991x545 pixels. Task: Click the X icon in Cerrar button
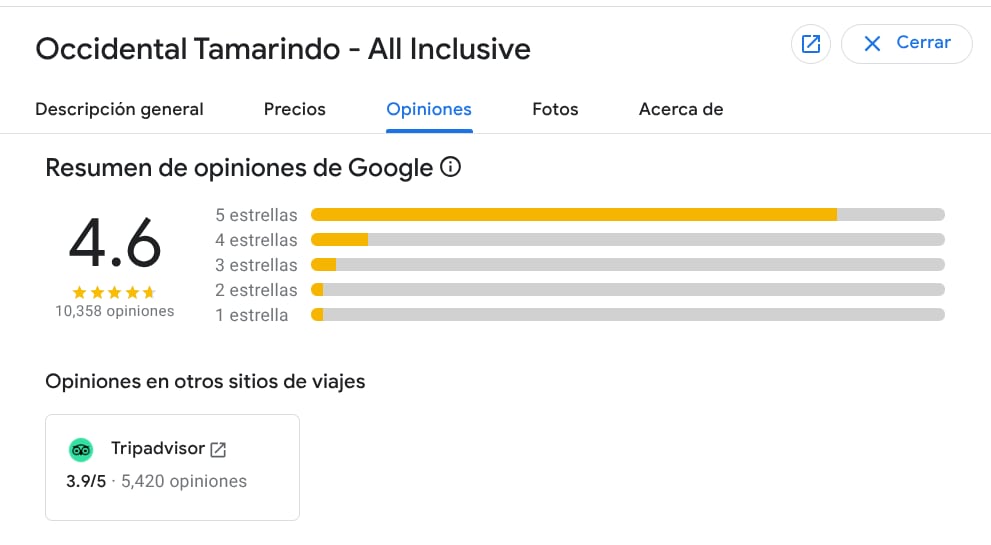click(x=872, y=44)
